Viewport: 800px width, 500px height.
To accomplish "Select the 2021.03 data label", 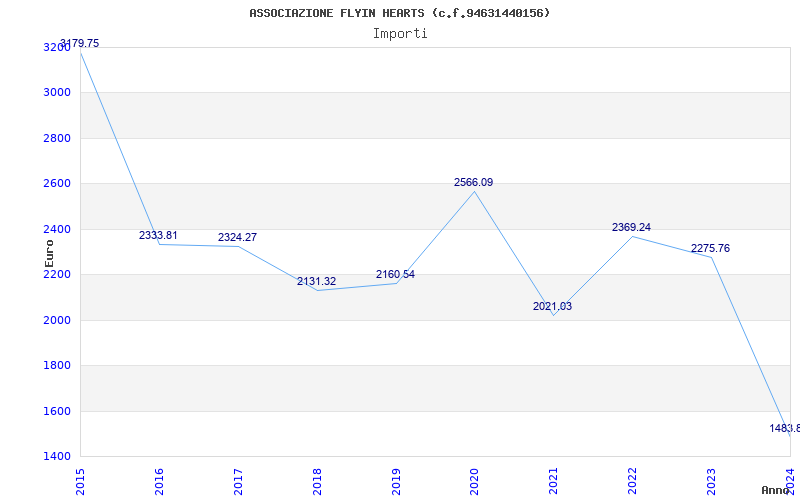I will (553, 306).
